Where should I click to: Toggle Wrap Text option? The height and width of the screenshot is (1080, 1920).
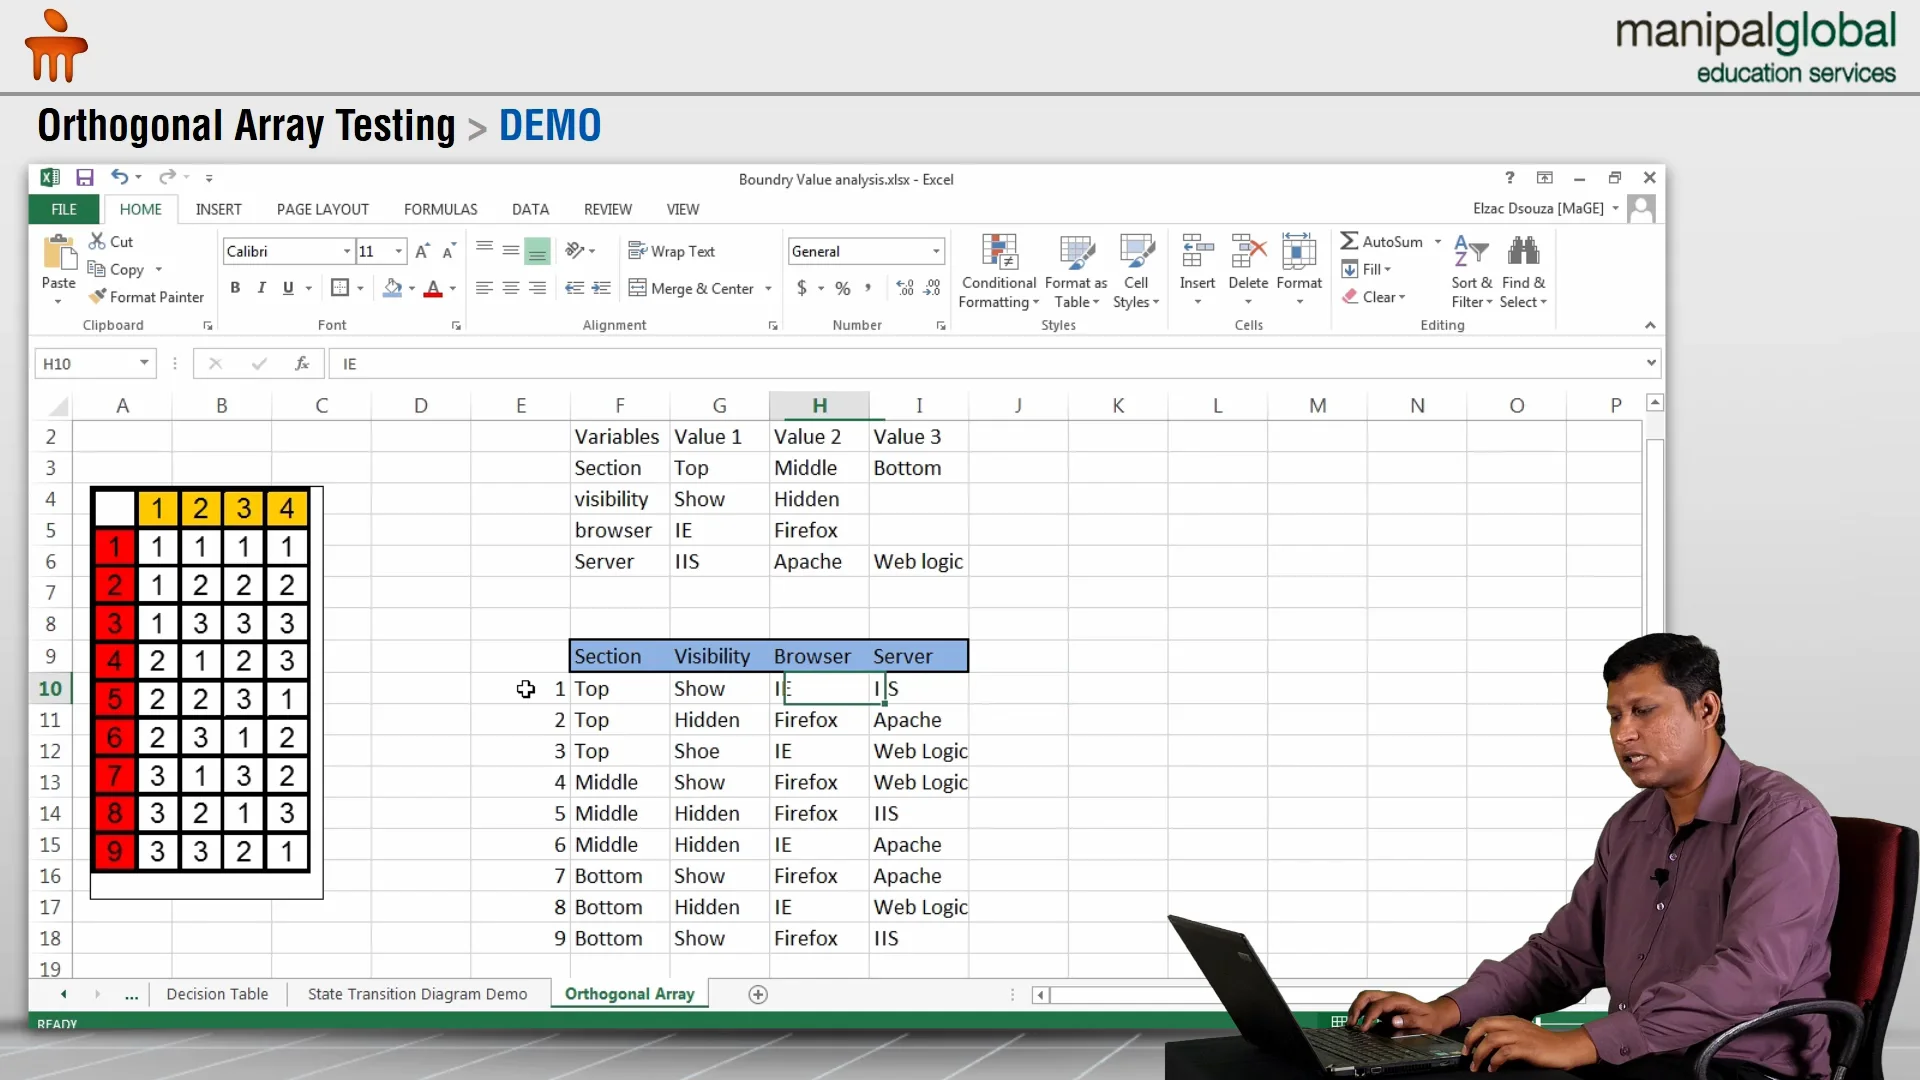coord(671,251)
